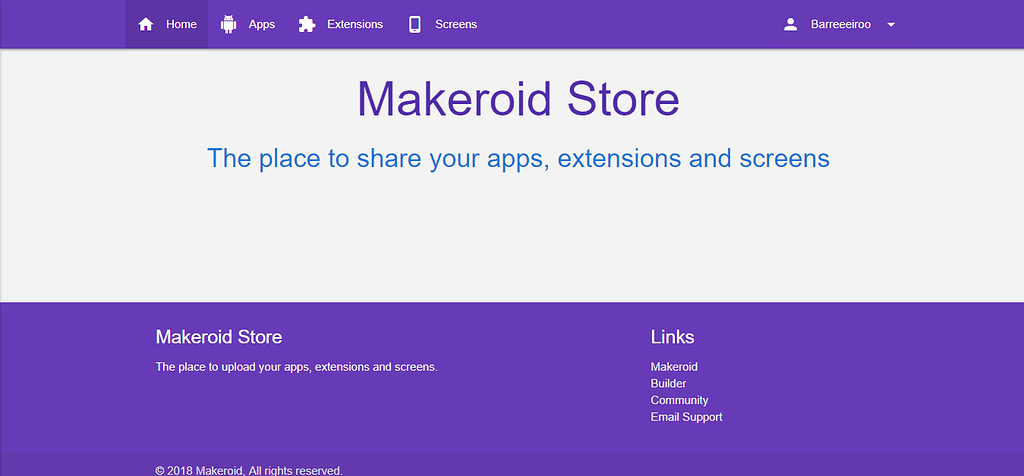Click the Barreeeiroo username

(840, 24)
